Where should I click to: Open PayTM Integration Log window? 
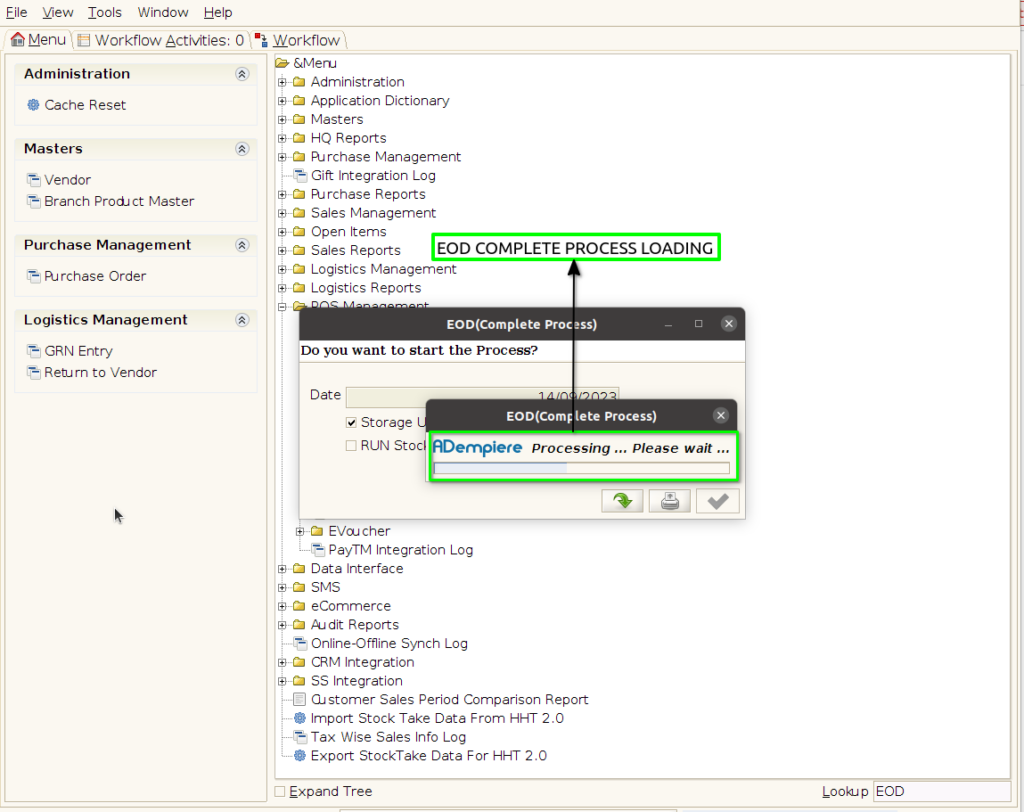(x=400, y=550)
